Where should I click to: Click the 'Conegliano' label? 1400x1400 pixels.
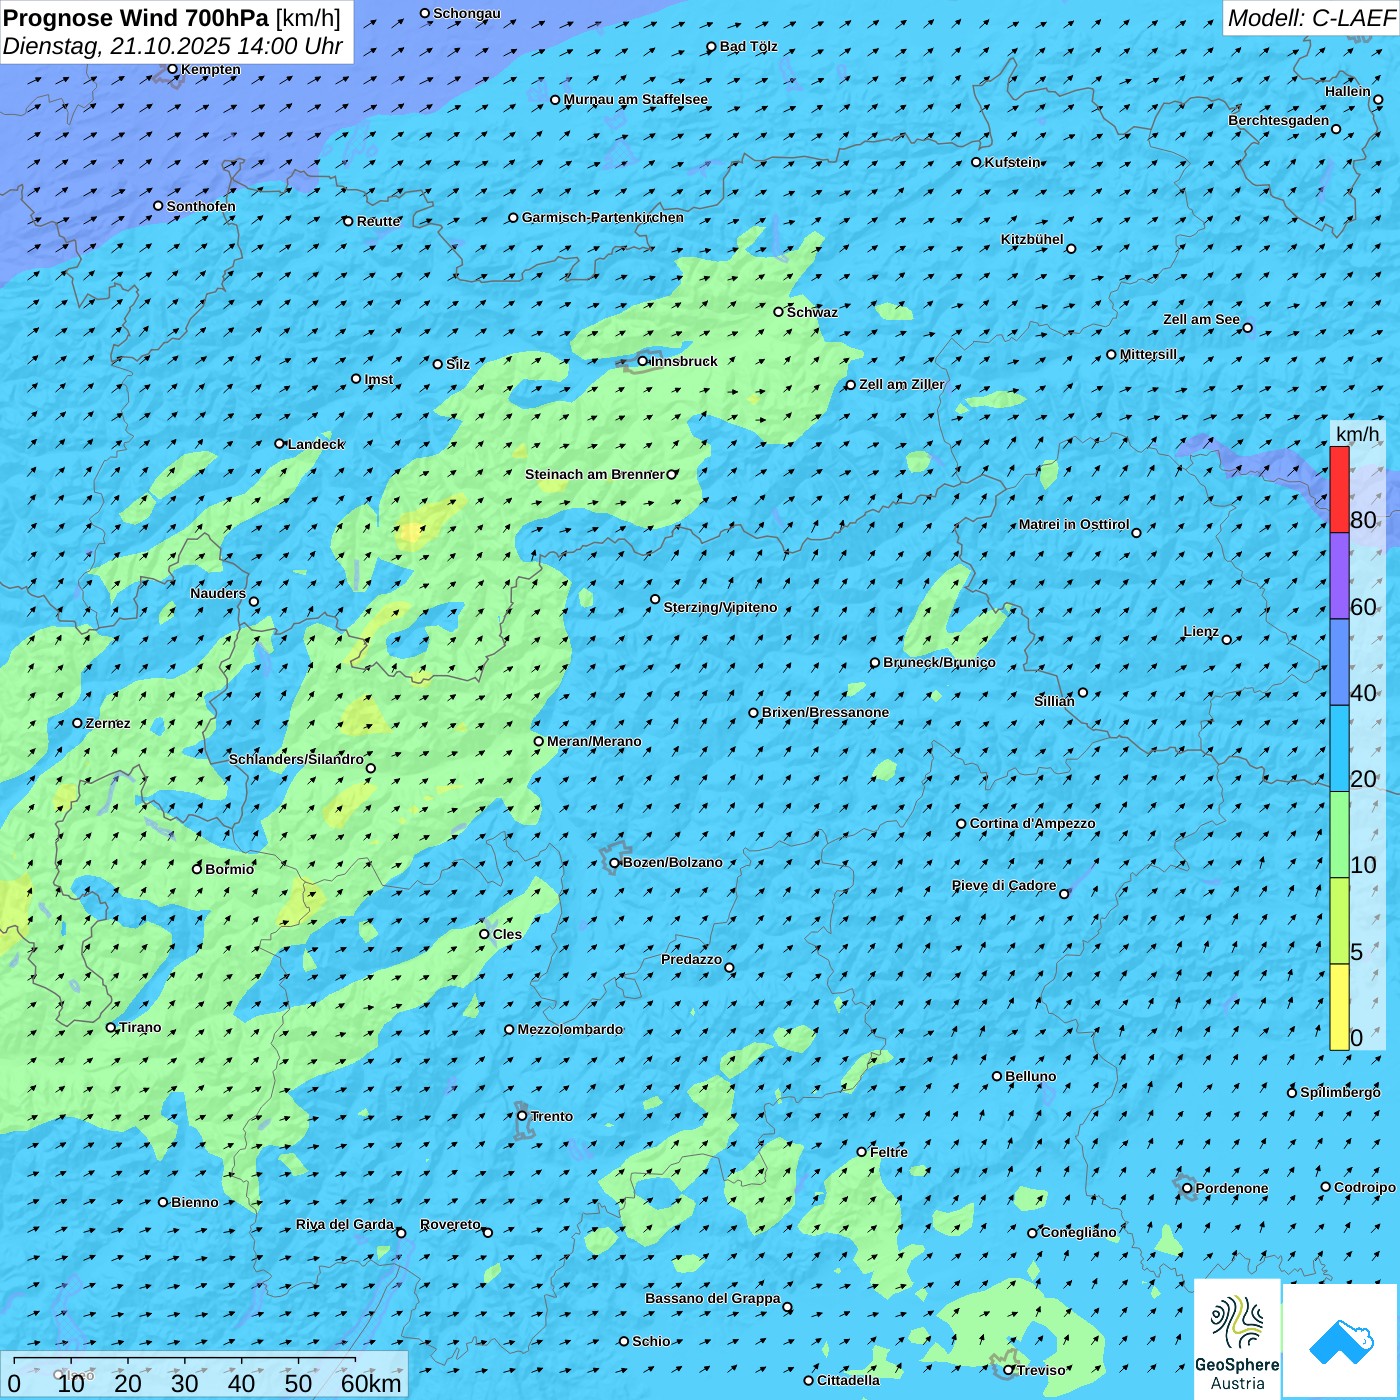1079,1232
